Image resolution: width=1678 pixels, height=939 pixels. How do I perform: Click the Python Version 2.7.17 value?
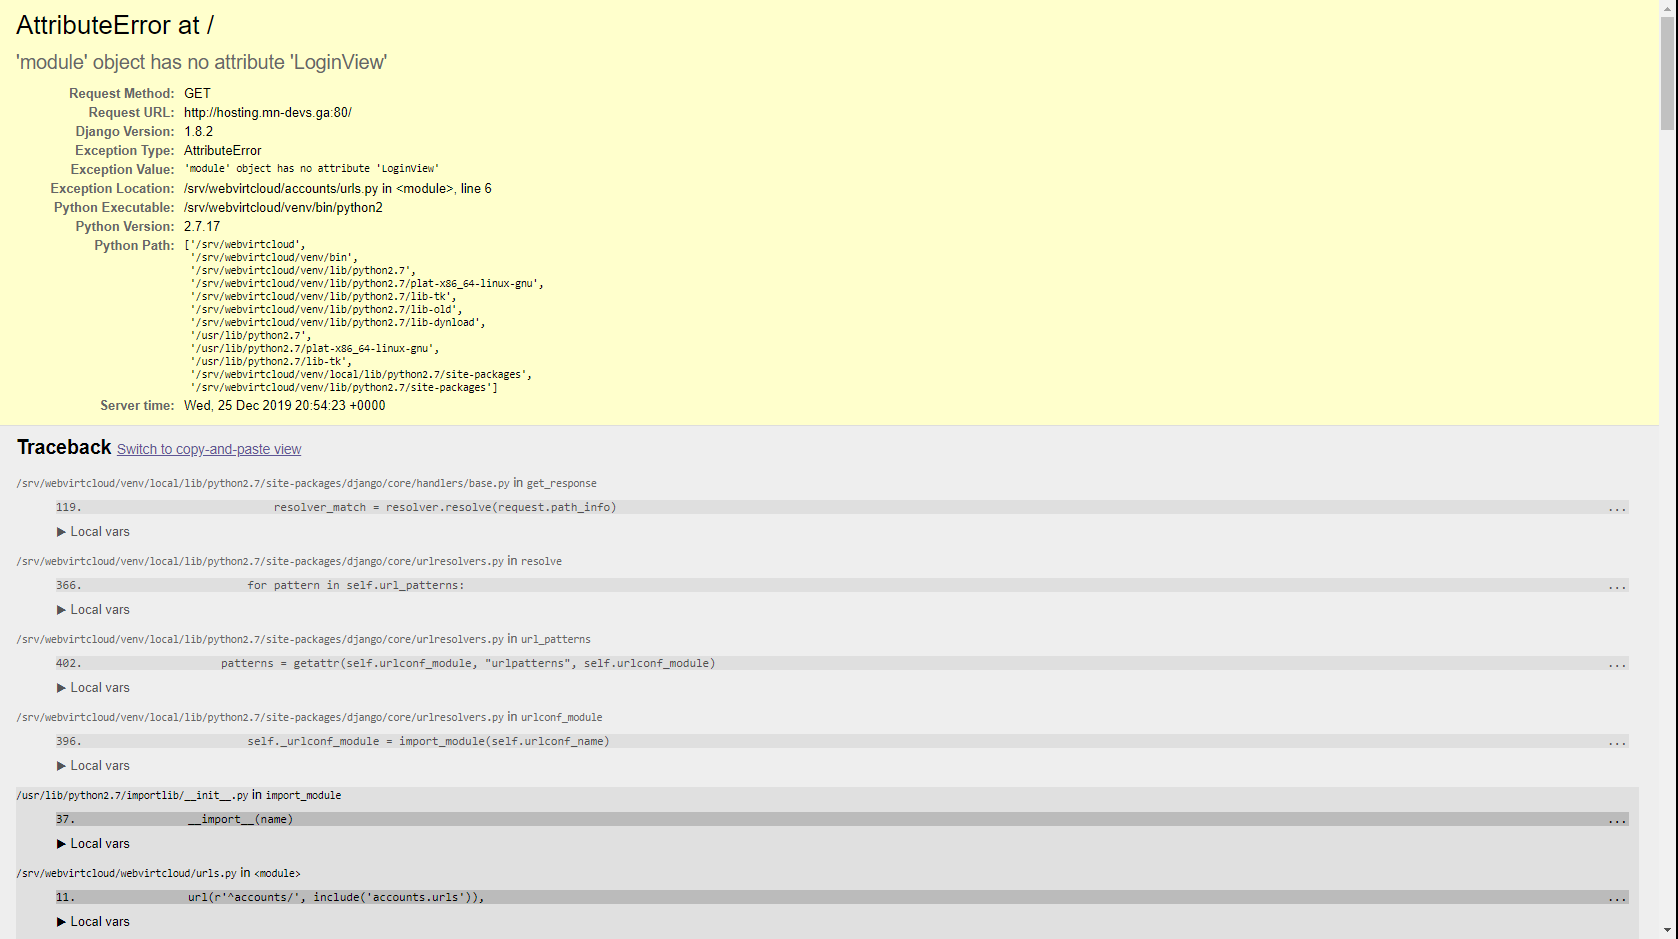pyautogui.click(x=202, y=227)
